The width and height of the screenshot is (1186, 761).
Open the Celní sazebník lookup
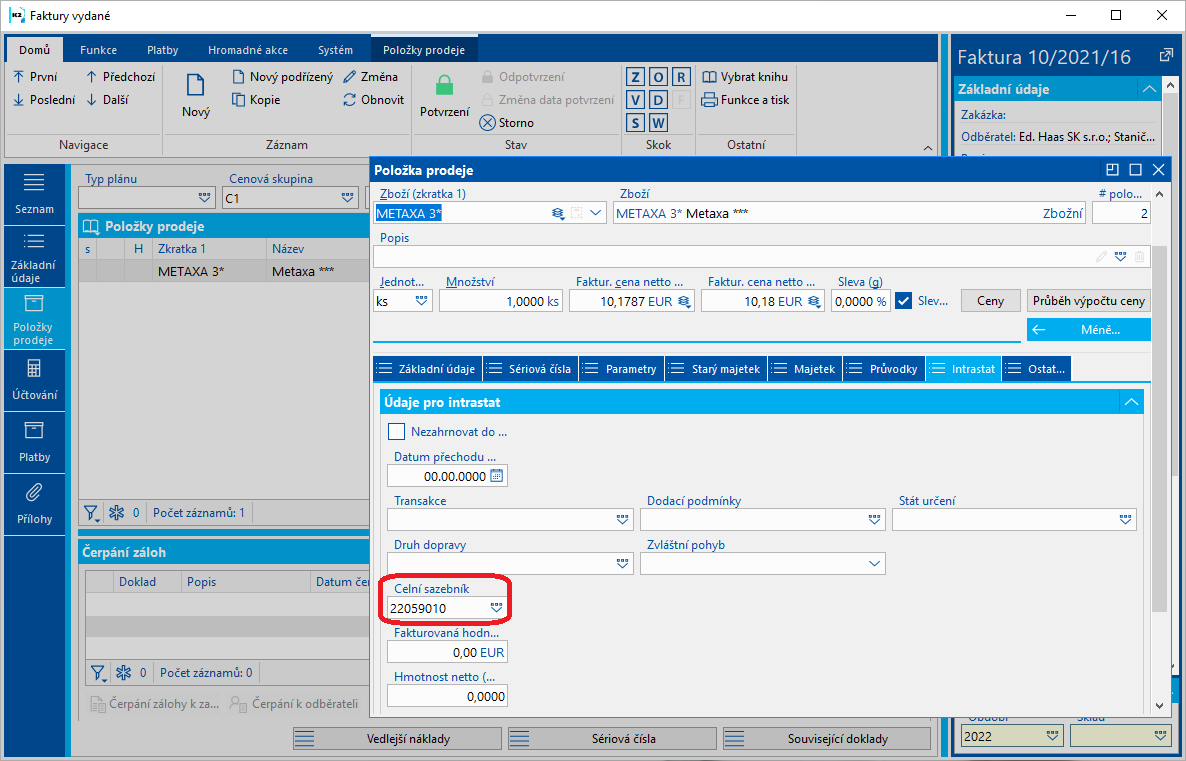pos(496,607)
